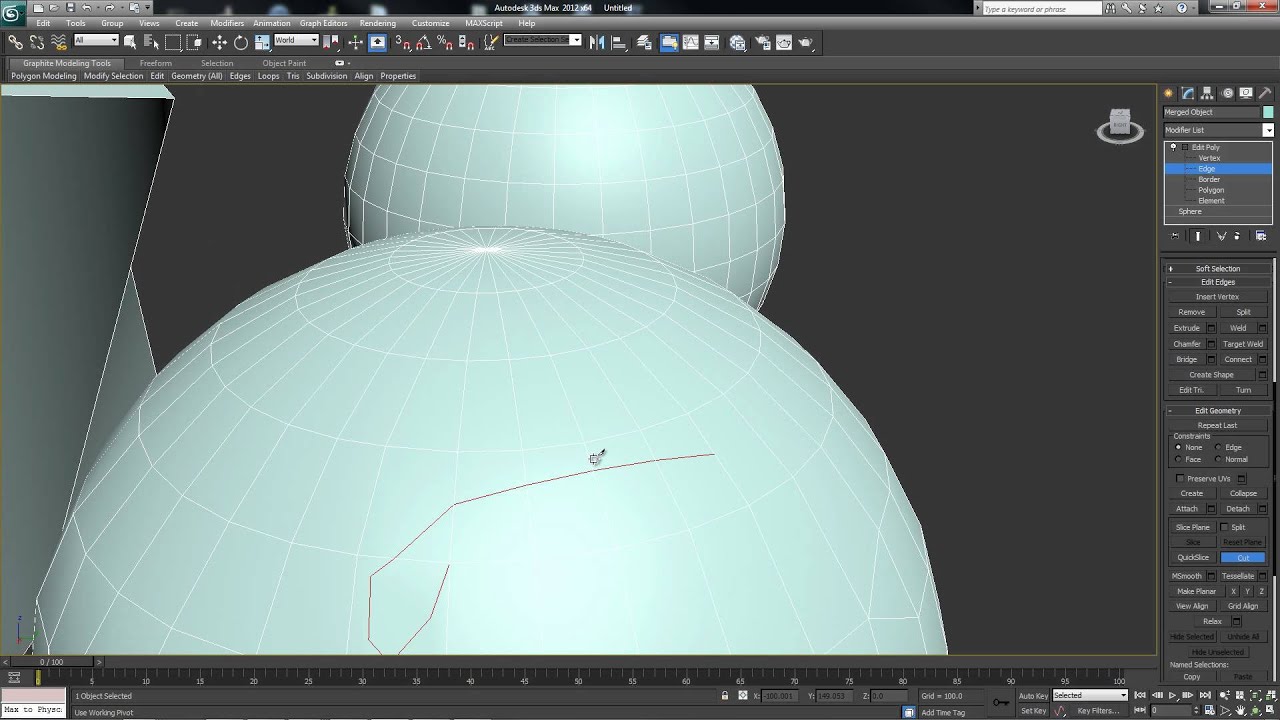The width and height of the screenshot is (1280, 720).
Task: Open the Modifiers menu
Action: coord(227,23)
